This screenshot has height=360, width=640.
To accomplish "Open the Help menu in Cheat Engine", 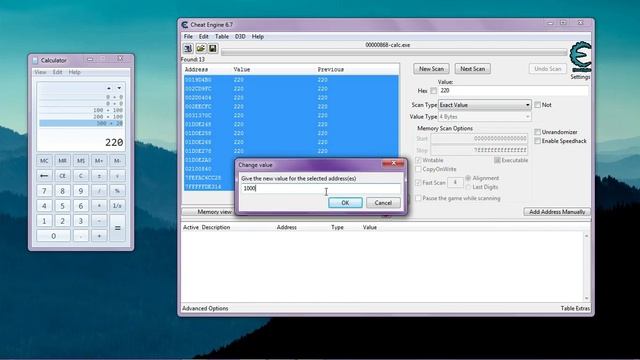I will (x=258, y=36).
